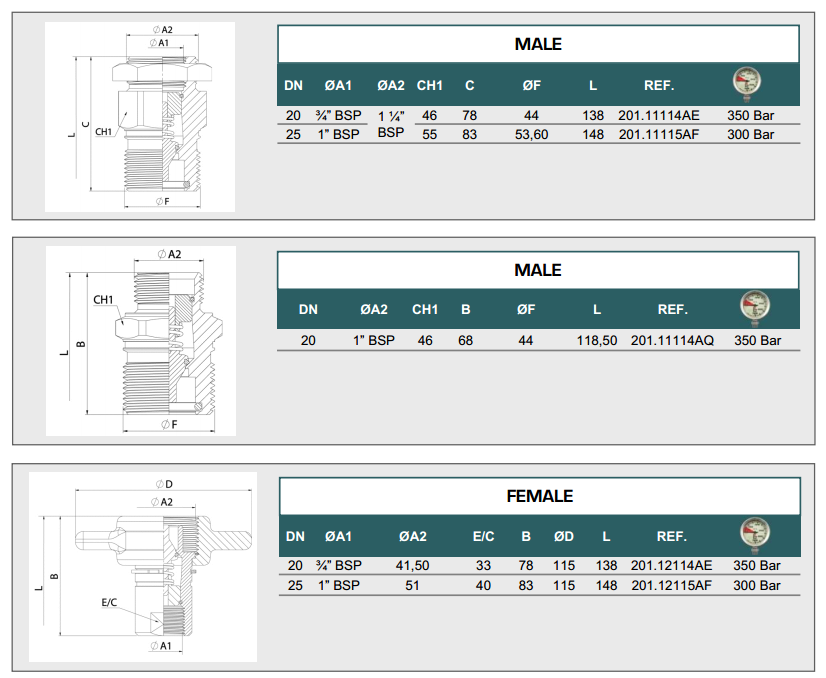This screenshot has height=678, width=826.
Task: Click the E/C column header
Action: [483, 537]
